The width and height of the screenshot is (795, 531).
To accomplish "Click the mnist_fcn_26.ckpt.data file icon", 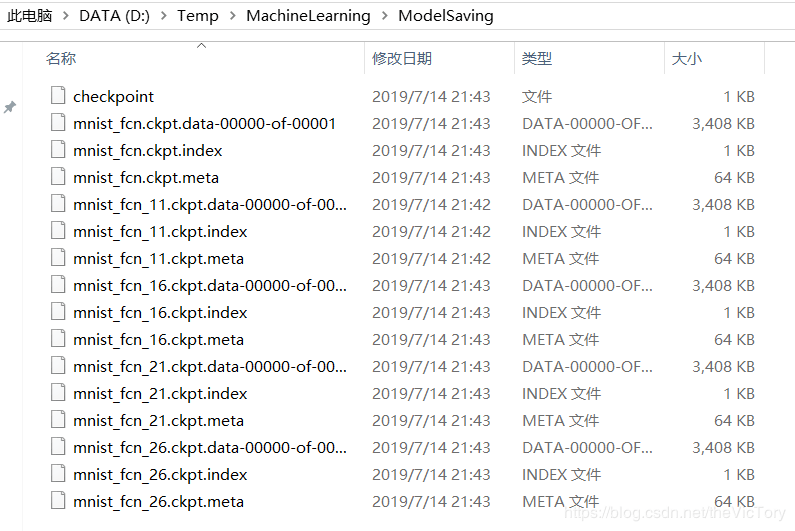I will [58, 446].
